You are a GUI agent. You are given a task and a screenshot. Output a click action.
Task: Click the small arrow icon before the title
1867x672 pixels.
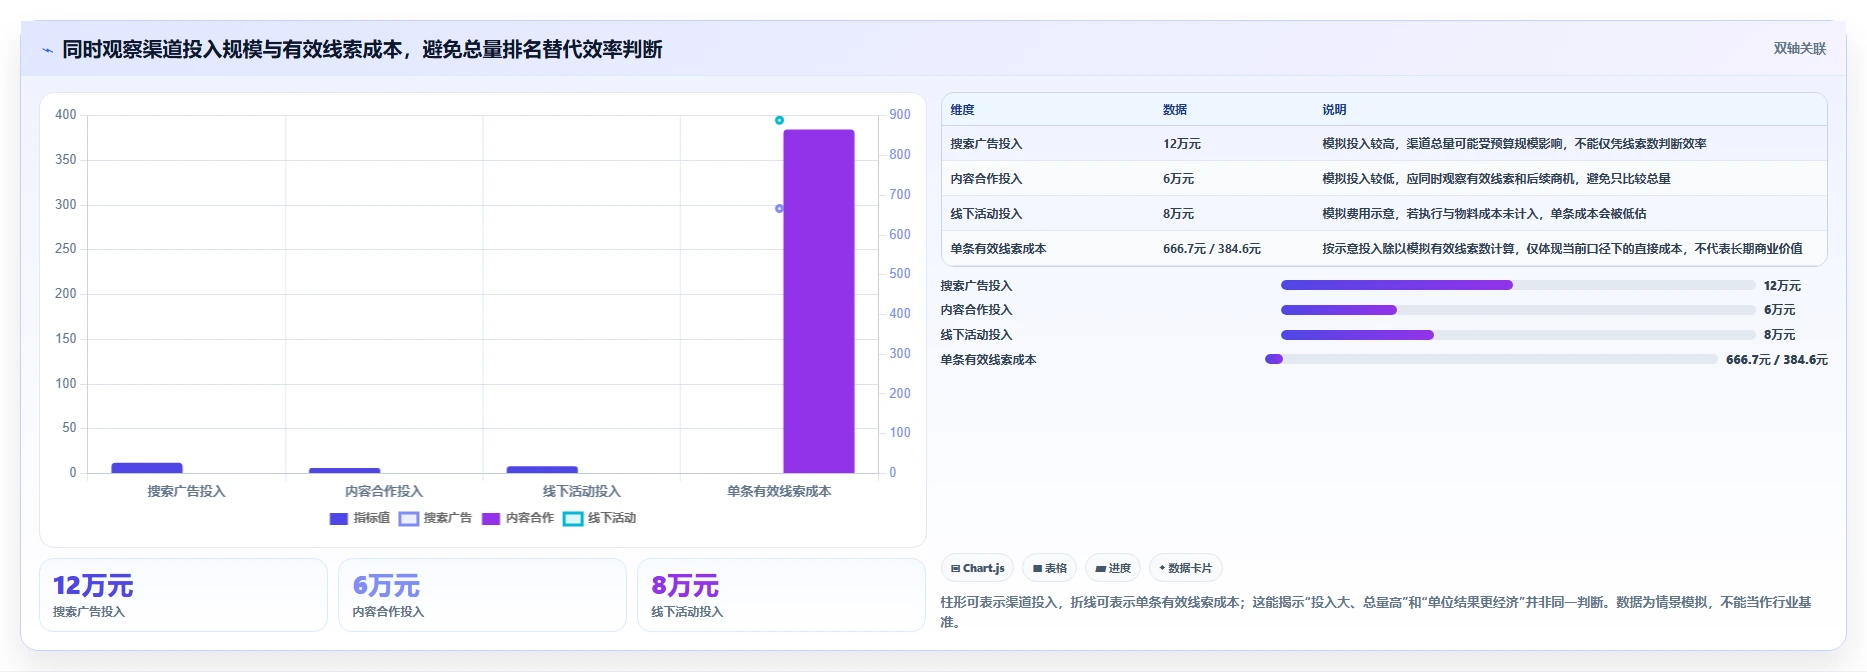(47, 50)
